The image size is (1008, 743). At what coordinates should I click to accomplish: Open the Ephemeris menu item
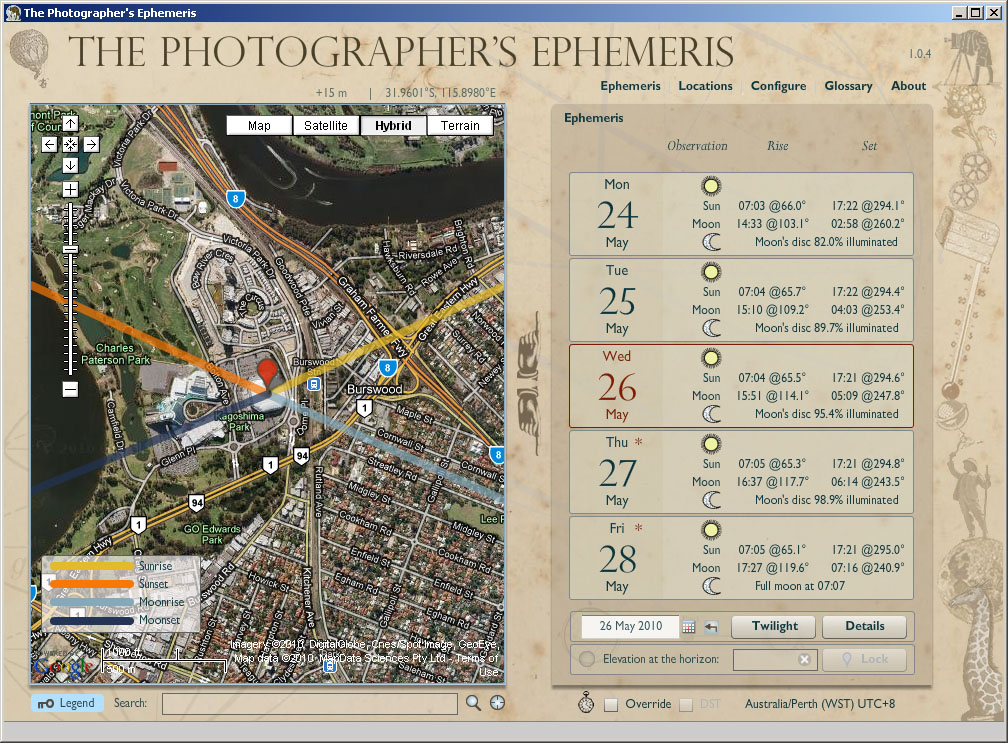point(630,85)
